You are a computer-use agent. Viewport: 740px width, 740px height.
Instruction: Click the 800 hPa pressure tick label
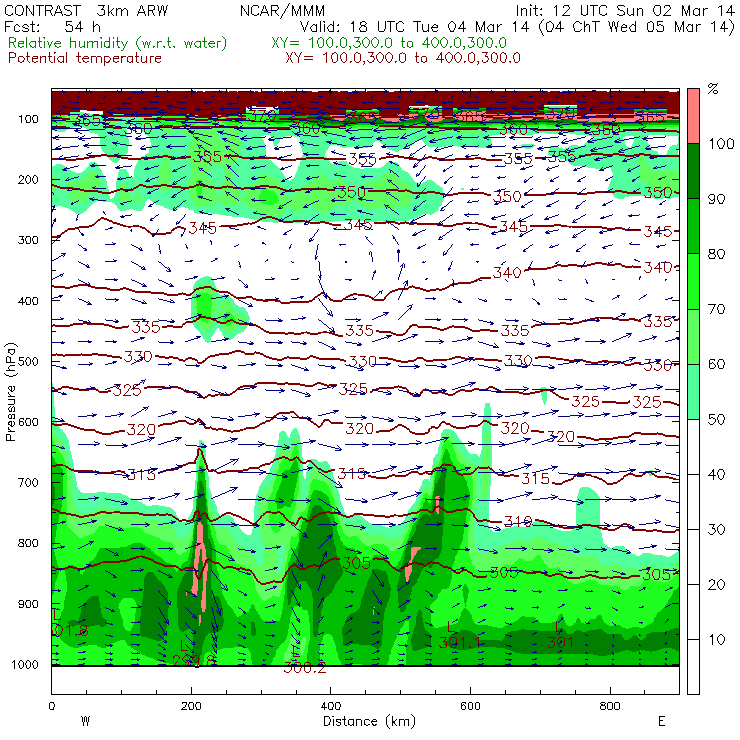pos(28,543)
